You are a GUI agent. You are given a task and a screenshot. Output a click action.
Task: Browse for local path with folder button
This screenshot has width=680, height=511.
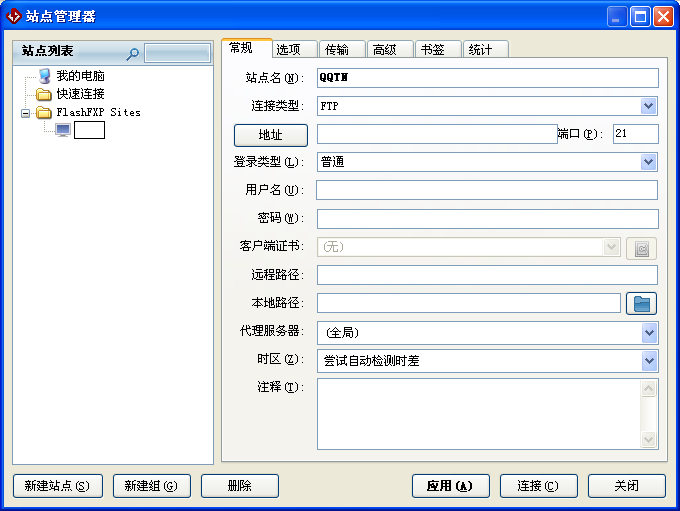point(641,304)
